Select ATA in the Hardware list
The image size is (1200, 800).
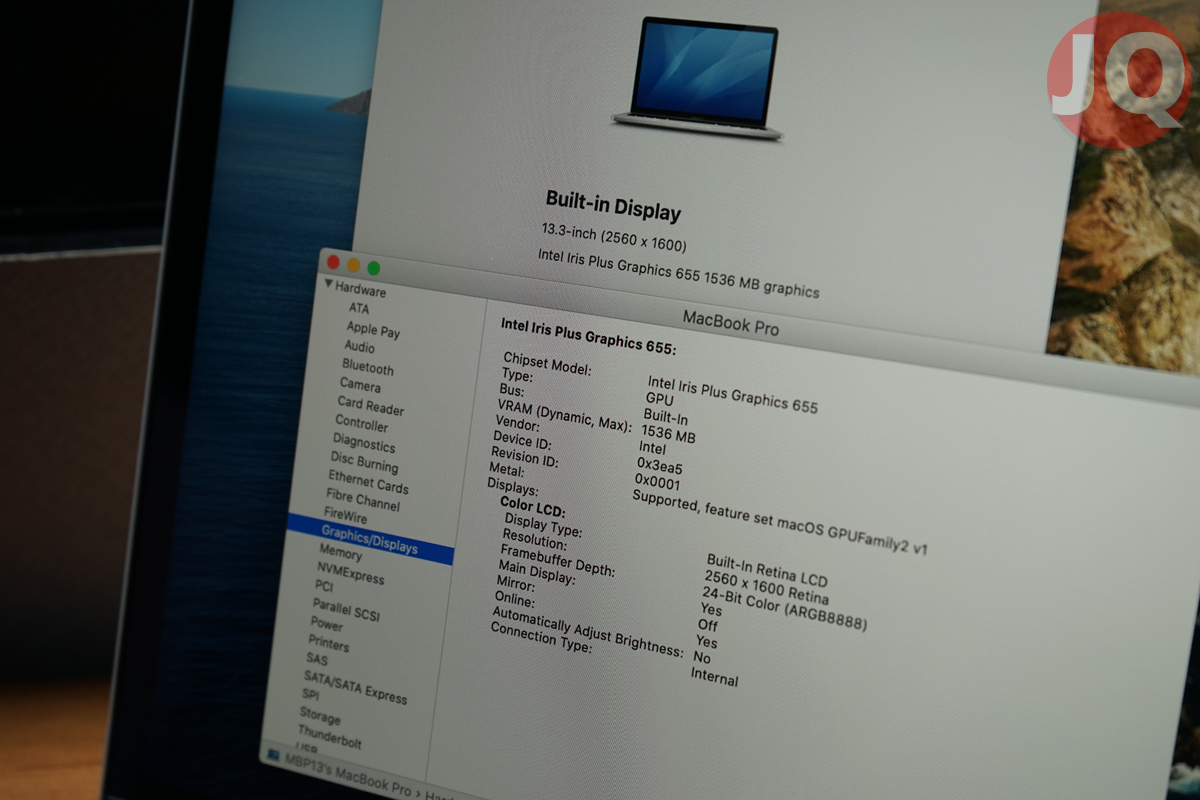point(358,309)
